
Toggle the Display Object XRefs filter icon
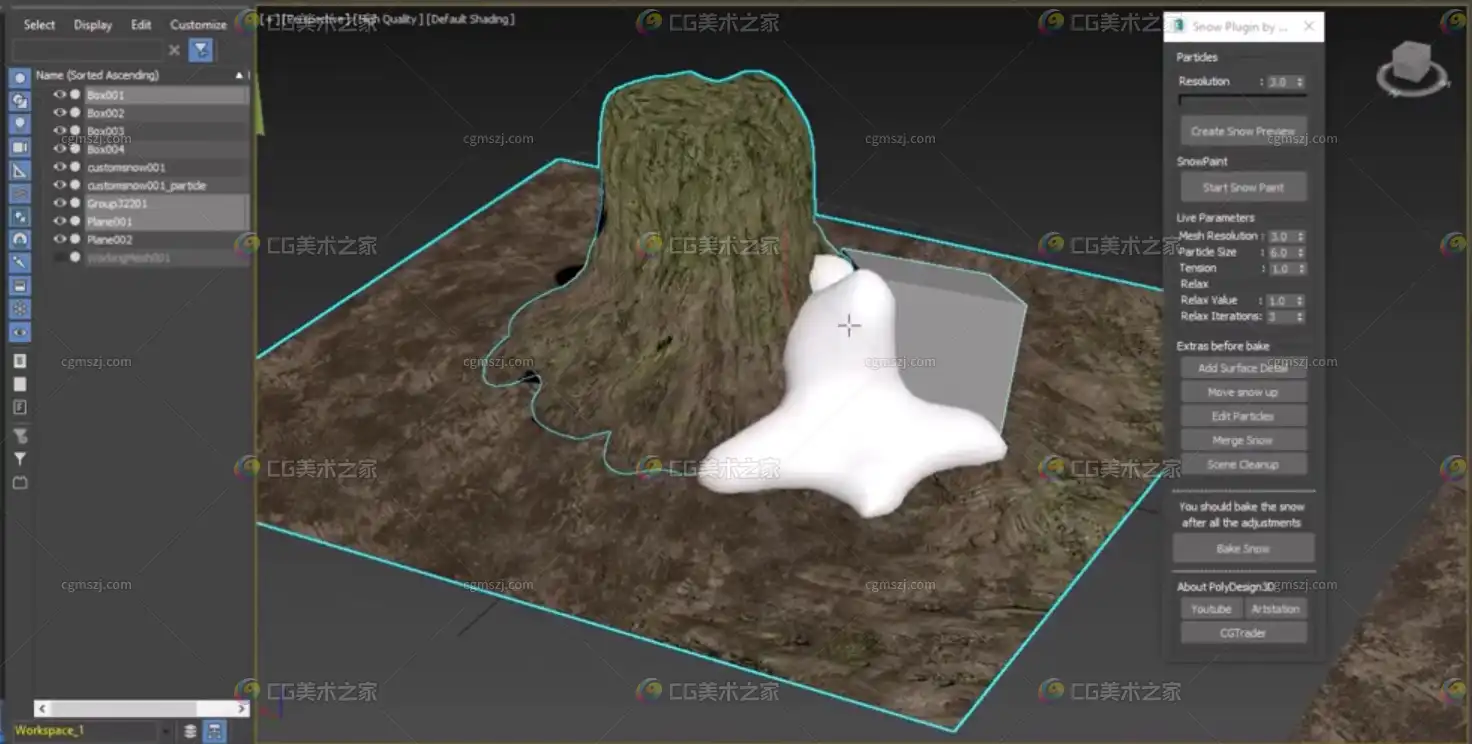20,239
